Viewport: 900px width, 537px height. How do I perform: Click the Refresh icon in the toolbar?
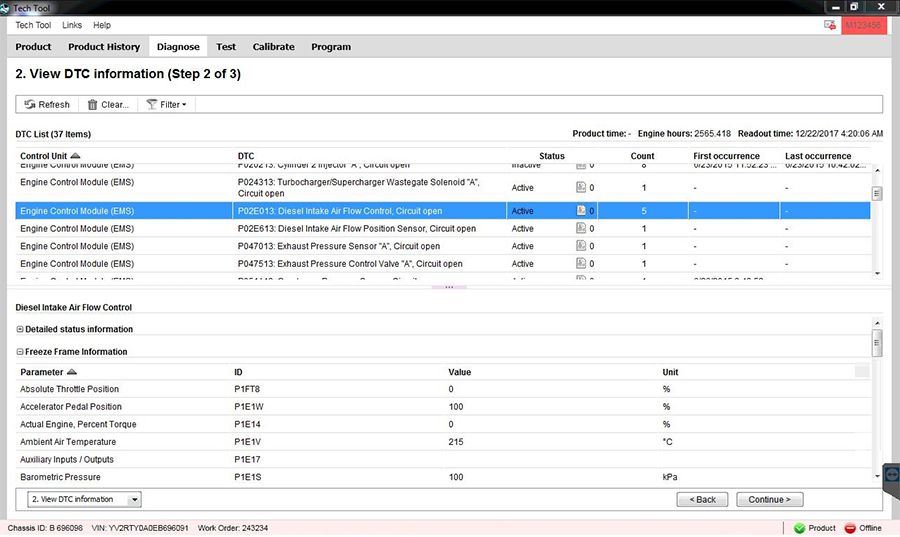[30, 104]
